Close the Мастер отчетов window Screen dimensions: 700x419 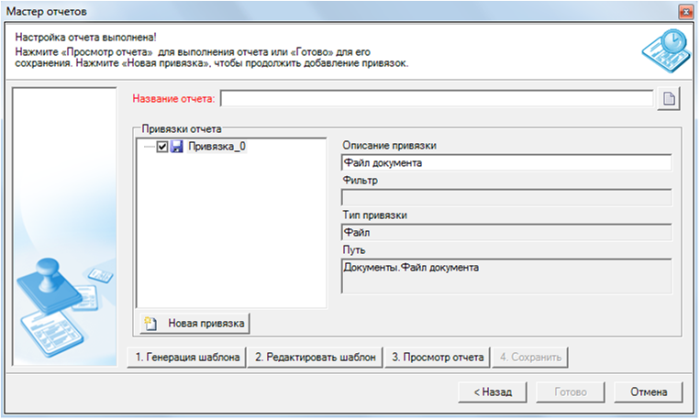(x=679, y=12)
